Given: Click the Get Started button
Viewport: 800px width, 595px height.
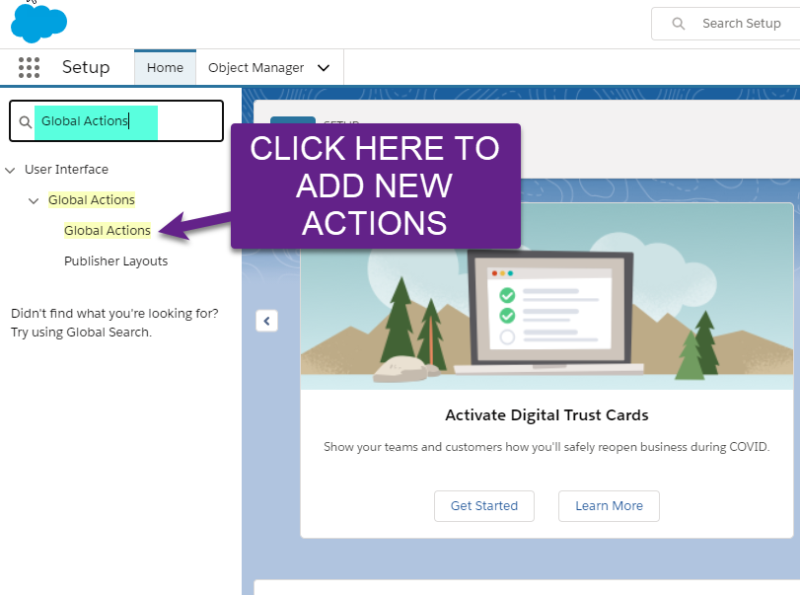Looking at the screenshot, I should 484,506.
